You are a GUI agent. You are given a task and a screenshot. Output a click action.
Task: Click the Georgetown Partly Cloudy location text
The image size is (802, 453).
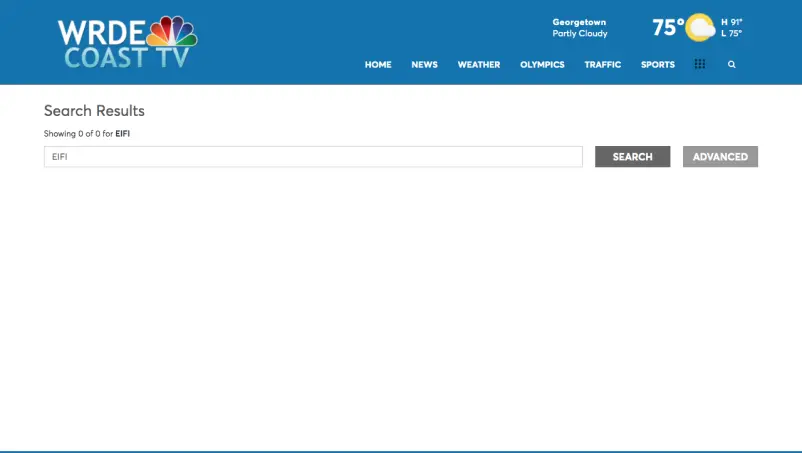pos(580,28)
